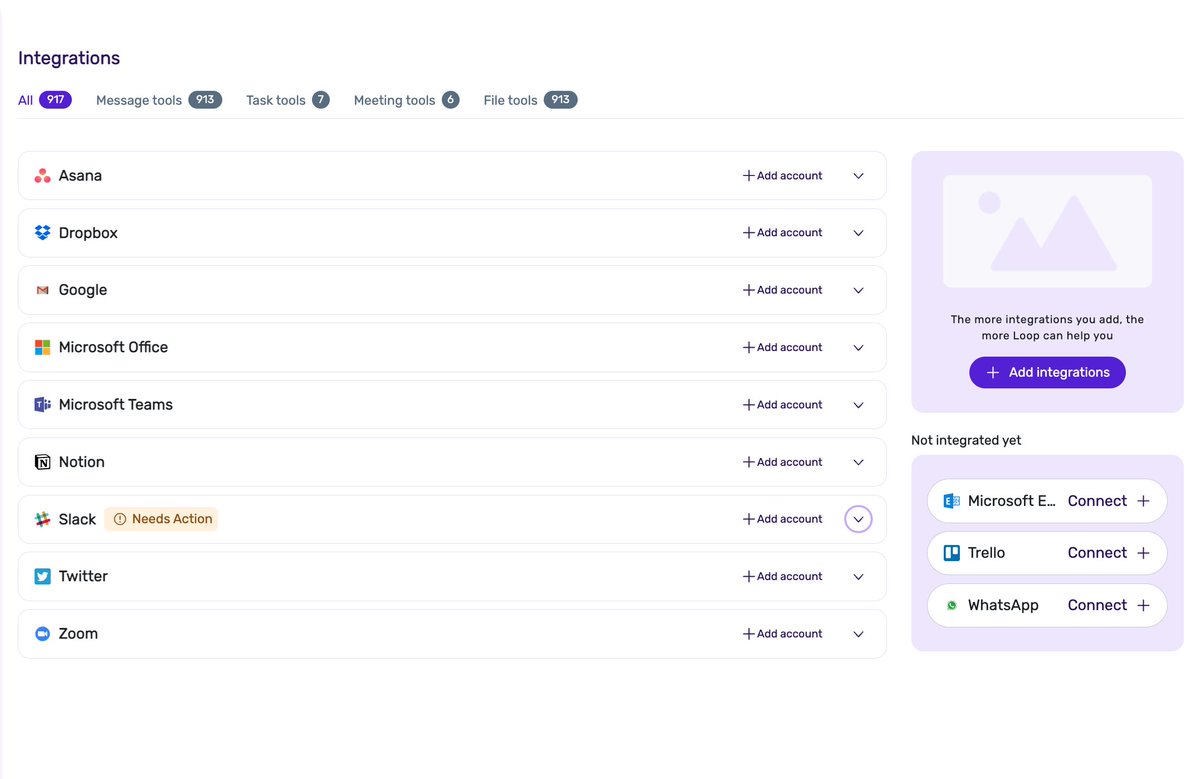Click the Zoom row name
Image resolution: width=1200 pixels, height=779 pixels.
click(x=78, y=634)
